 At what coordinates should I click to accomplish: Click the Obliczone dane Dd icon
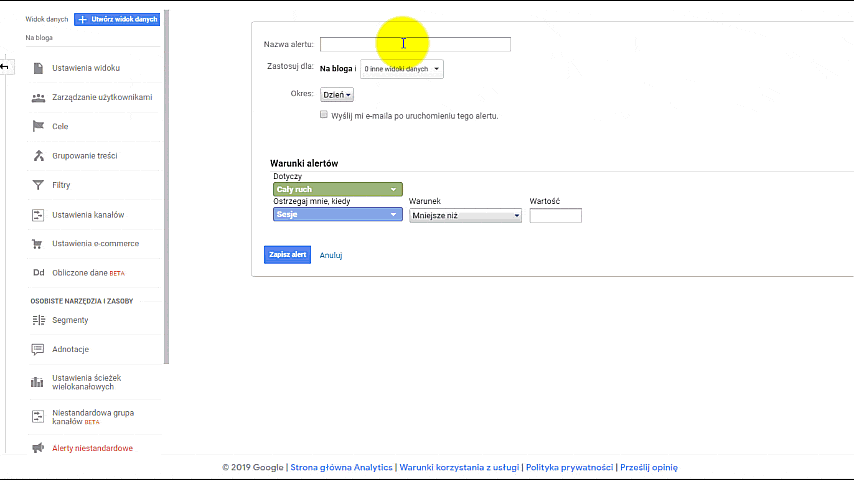click(38, 272)
